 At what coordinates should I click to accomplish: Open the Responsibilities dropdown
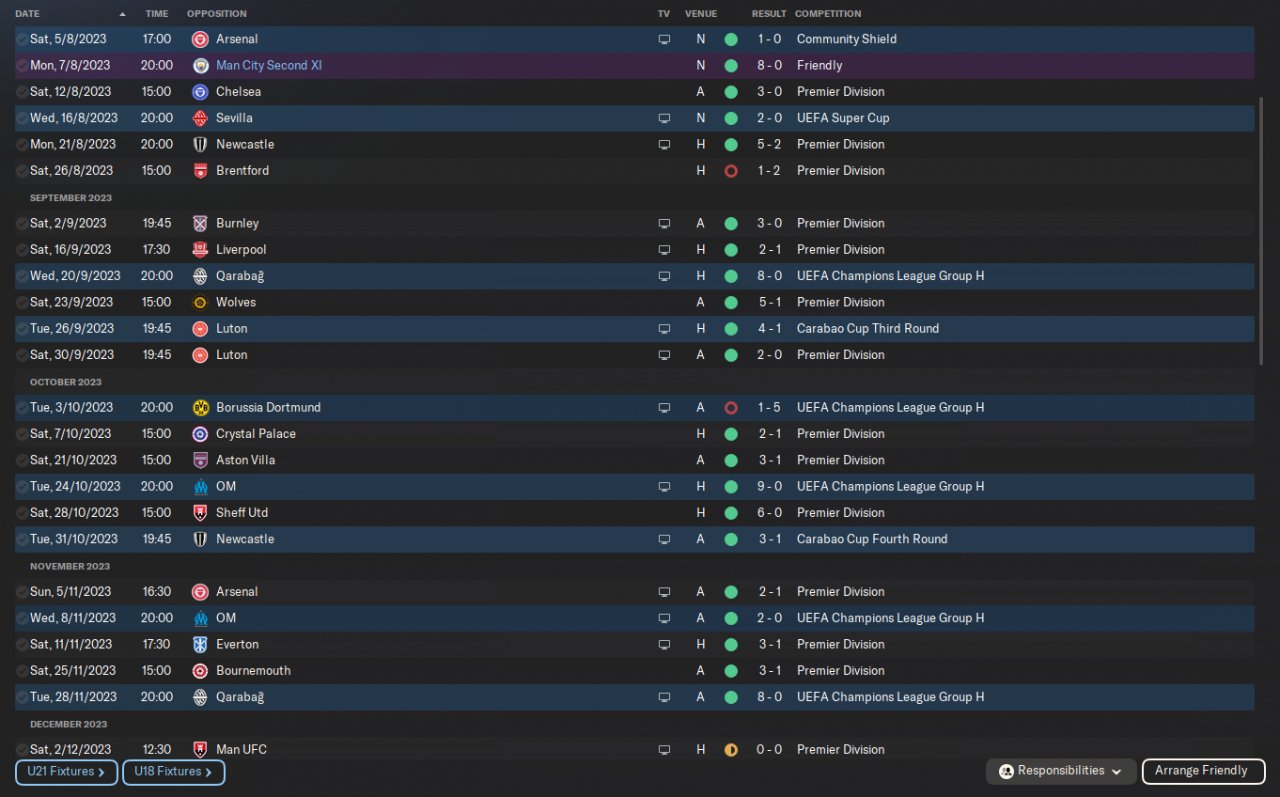[x=1061, y=771]
